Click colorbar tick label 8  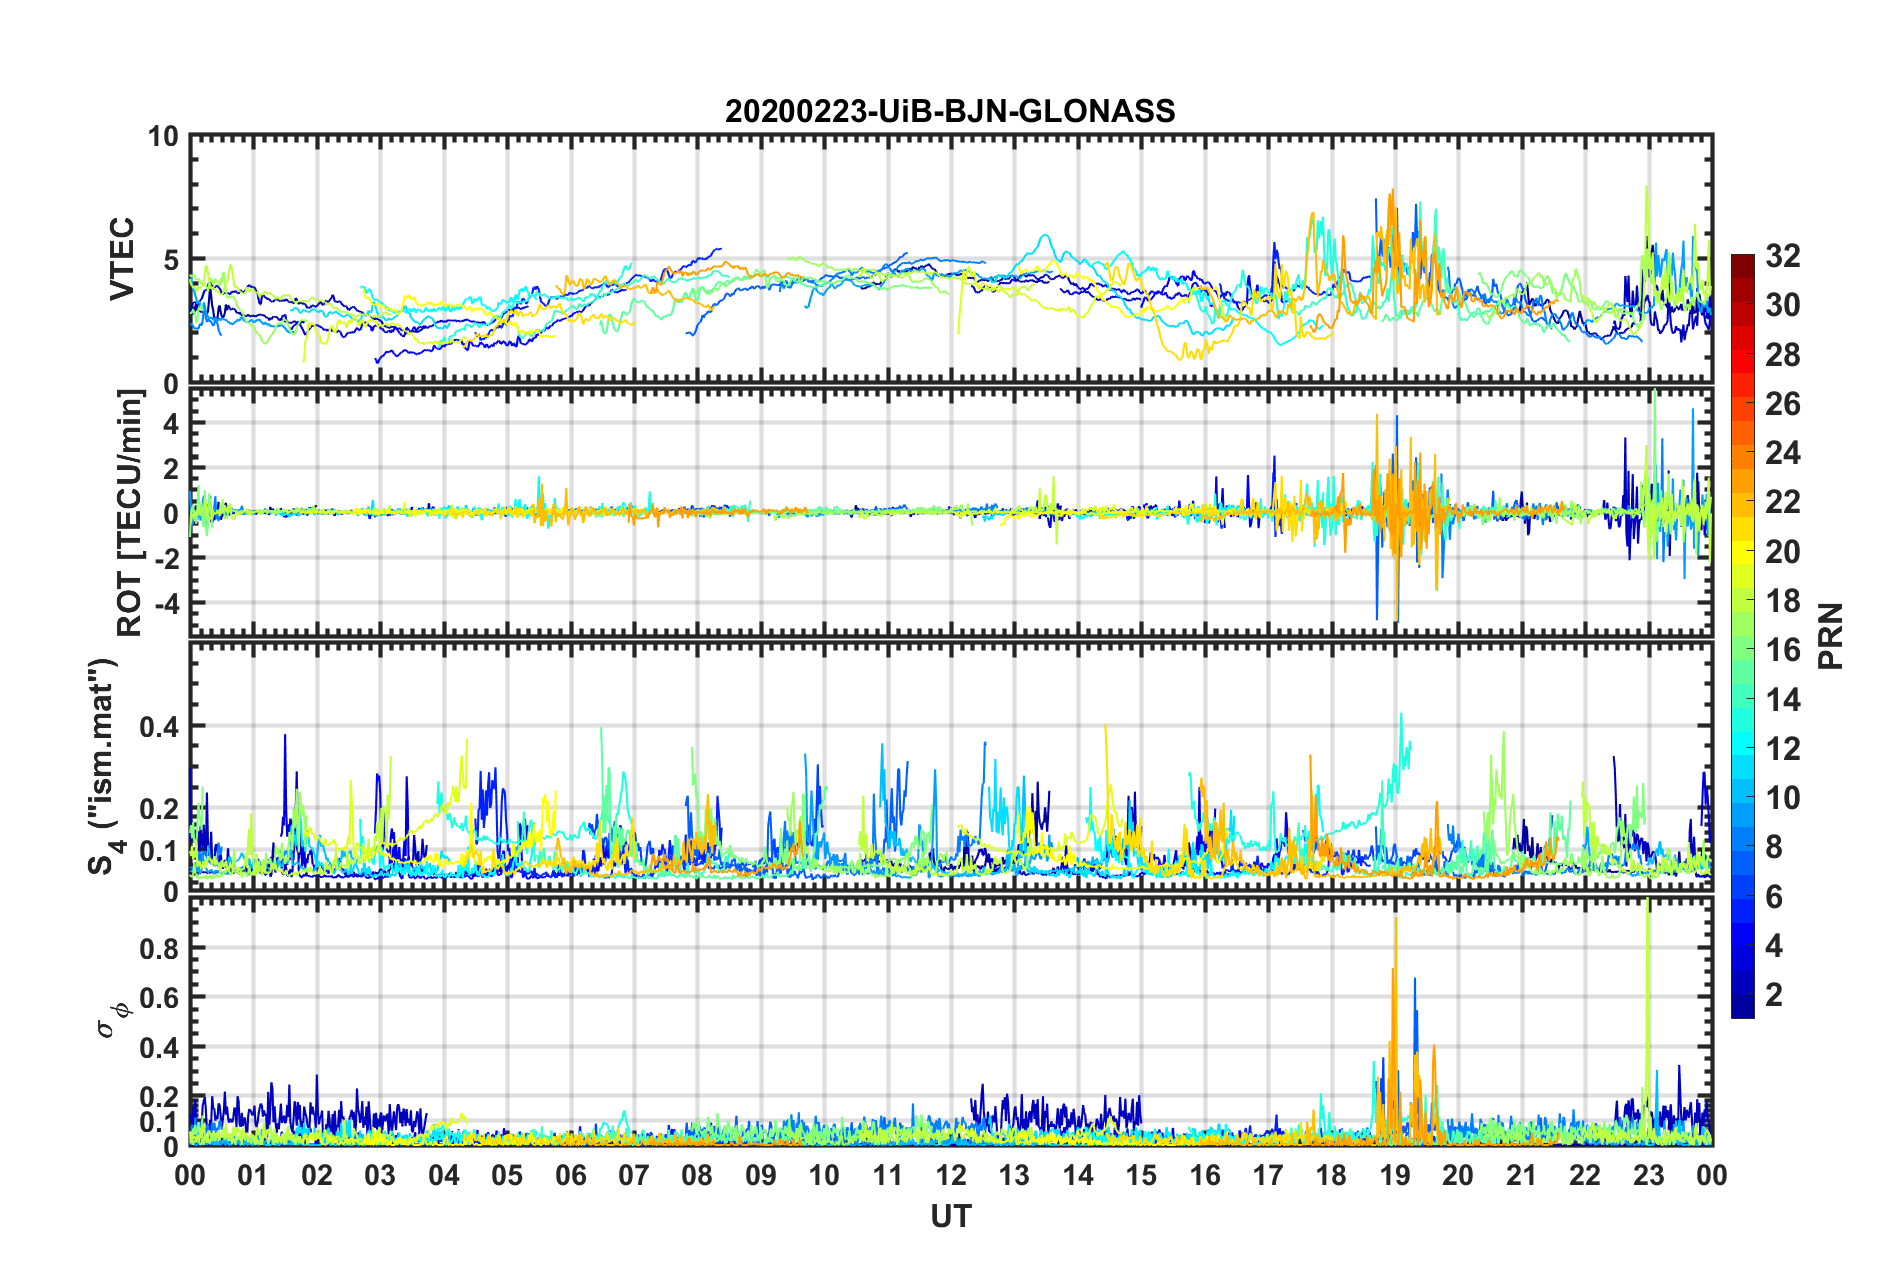(1773, 847)
